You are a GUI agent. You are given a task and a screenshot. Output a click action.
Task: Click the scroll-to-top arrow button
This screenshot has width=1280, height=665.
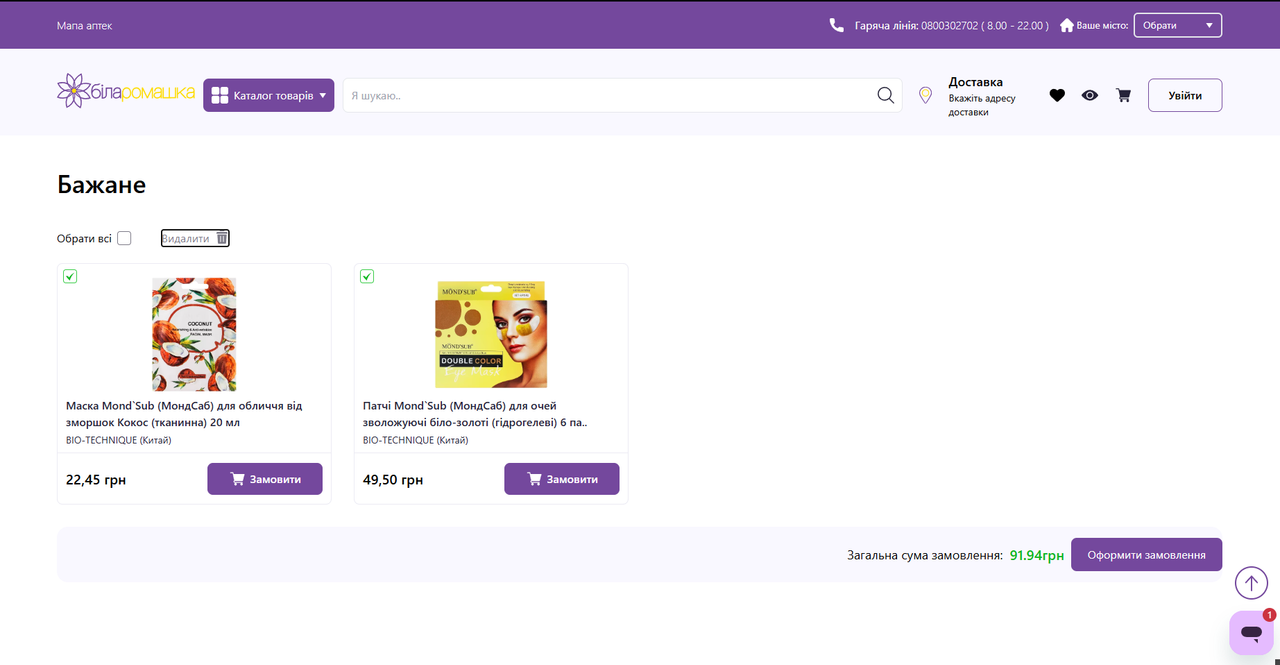(x=1251, y=583)
